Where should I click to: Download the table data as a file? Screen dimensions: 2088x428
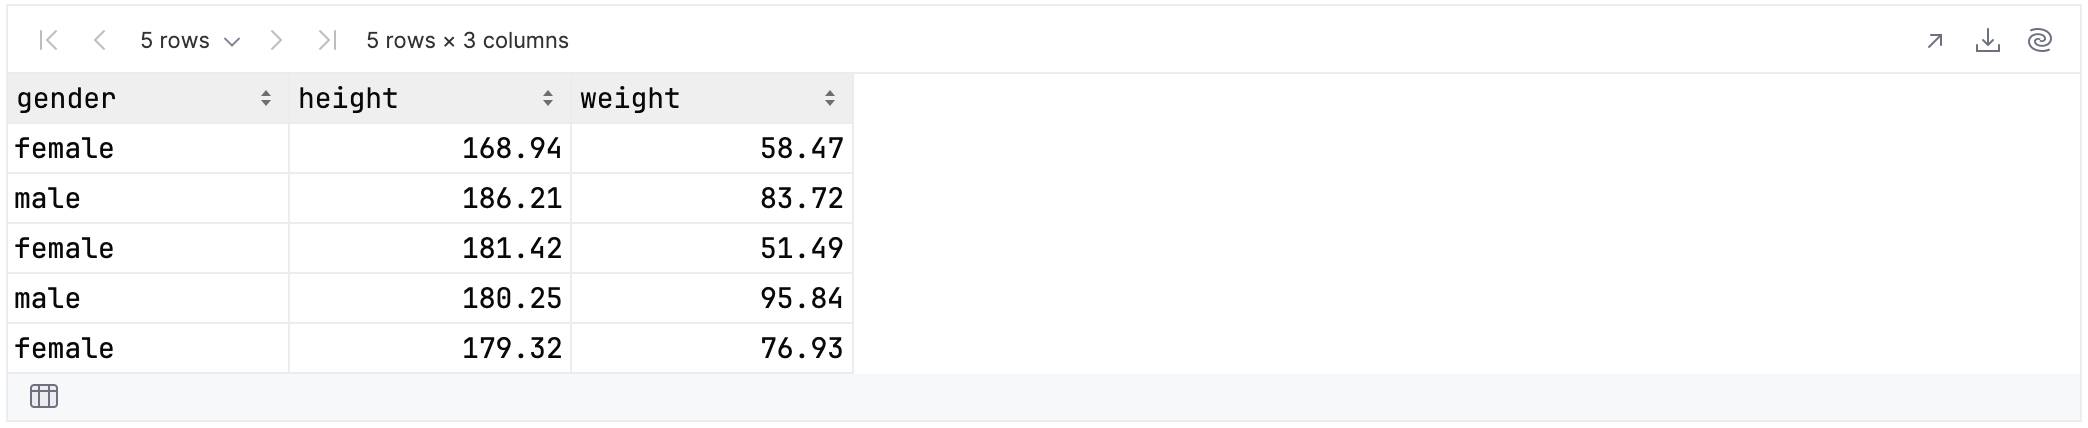[x=1988, y=41]
